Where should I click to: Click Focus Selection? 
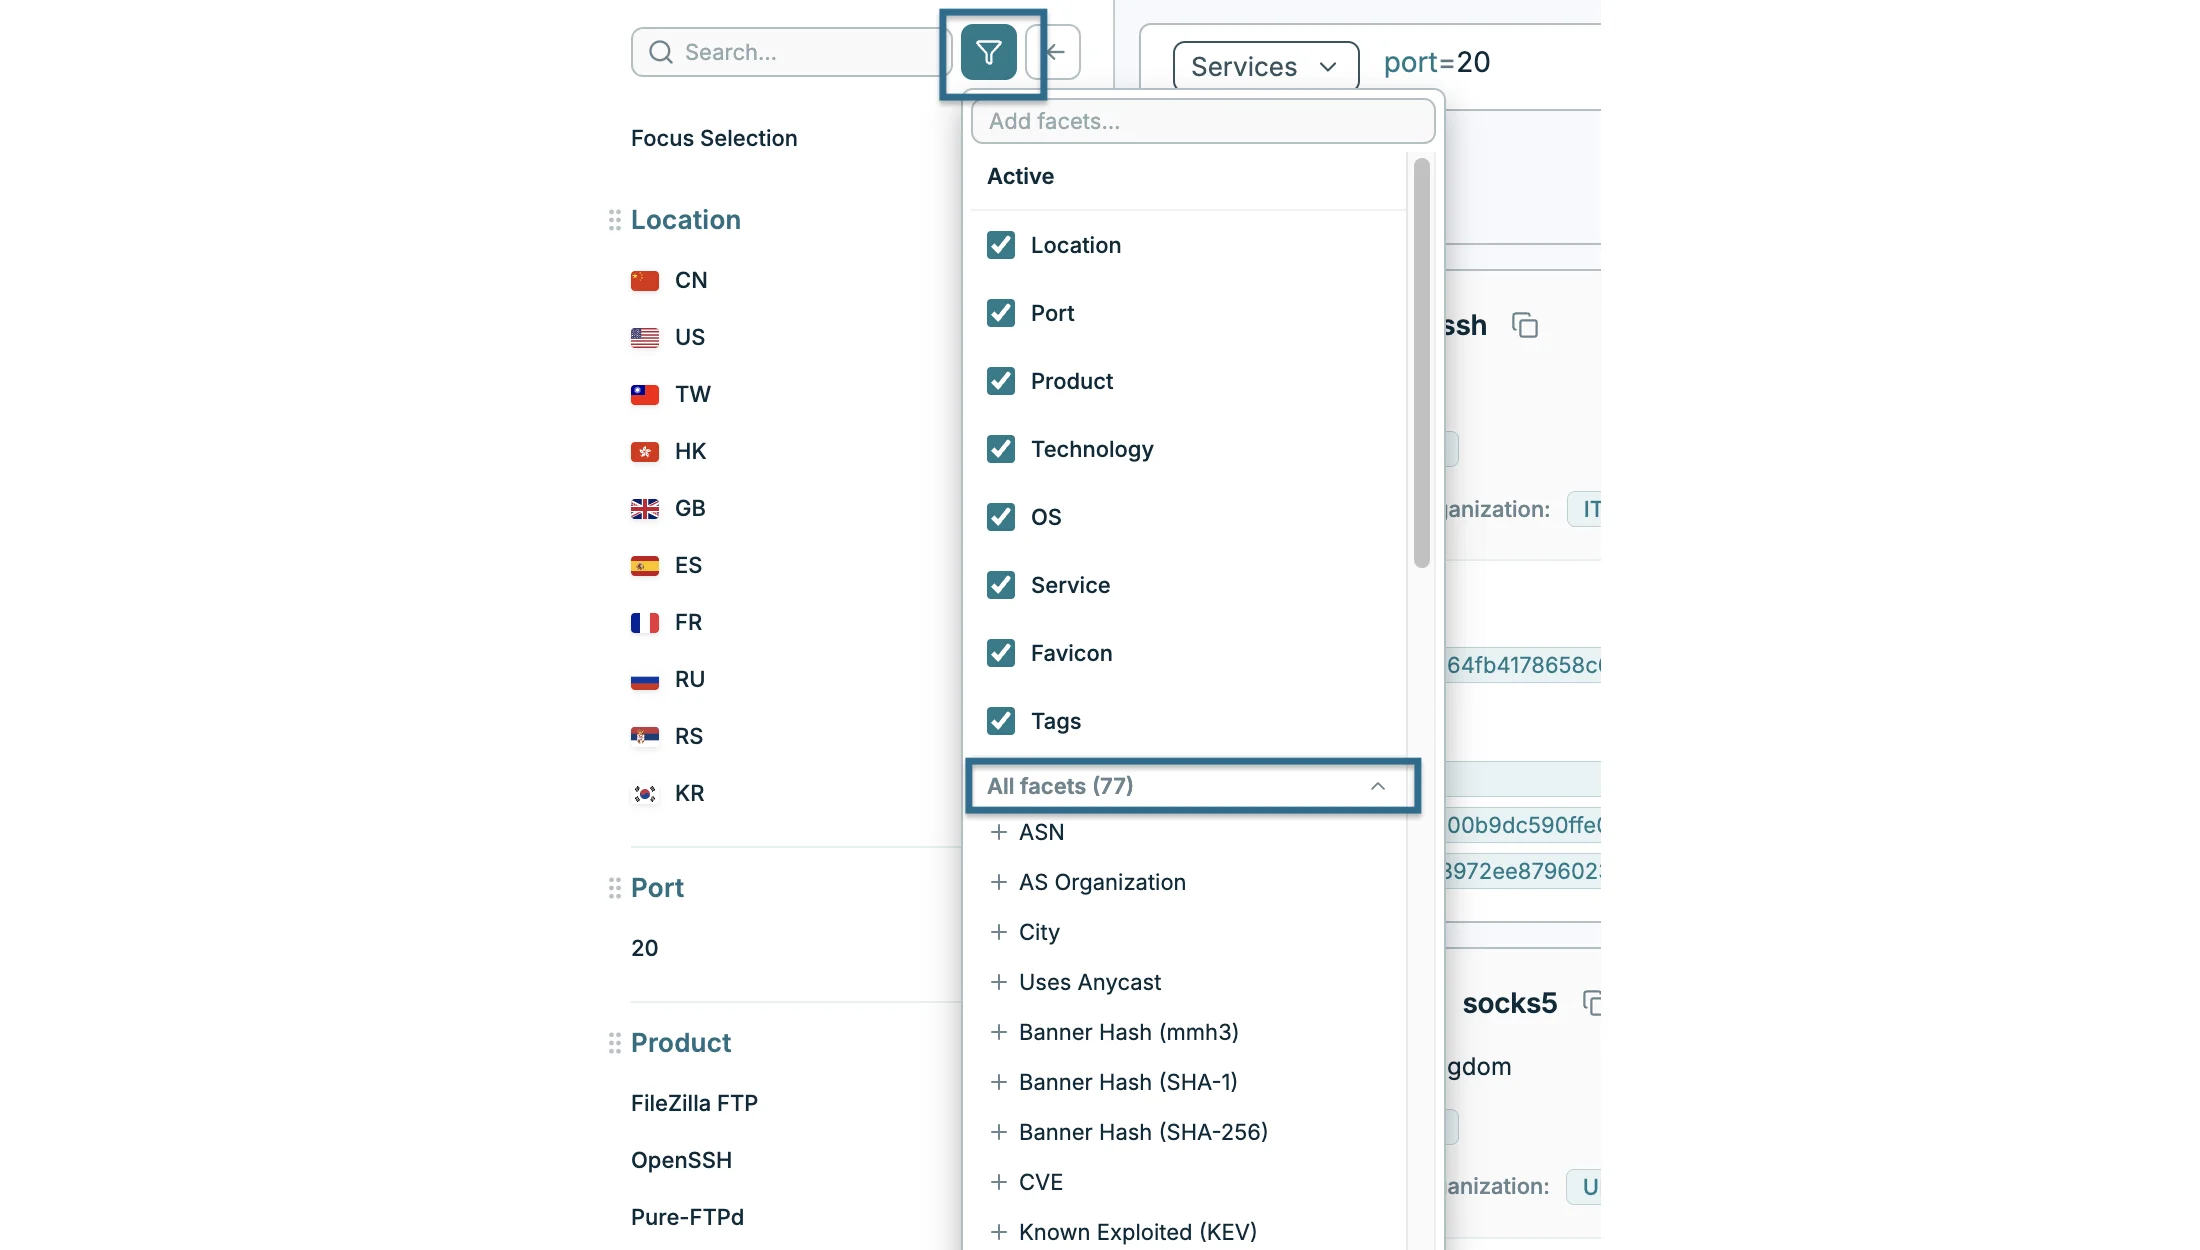tap(714, 138)
